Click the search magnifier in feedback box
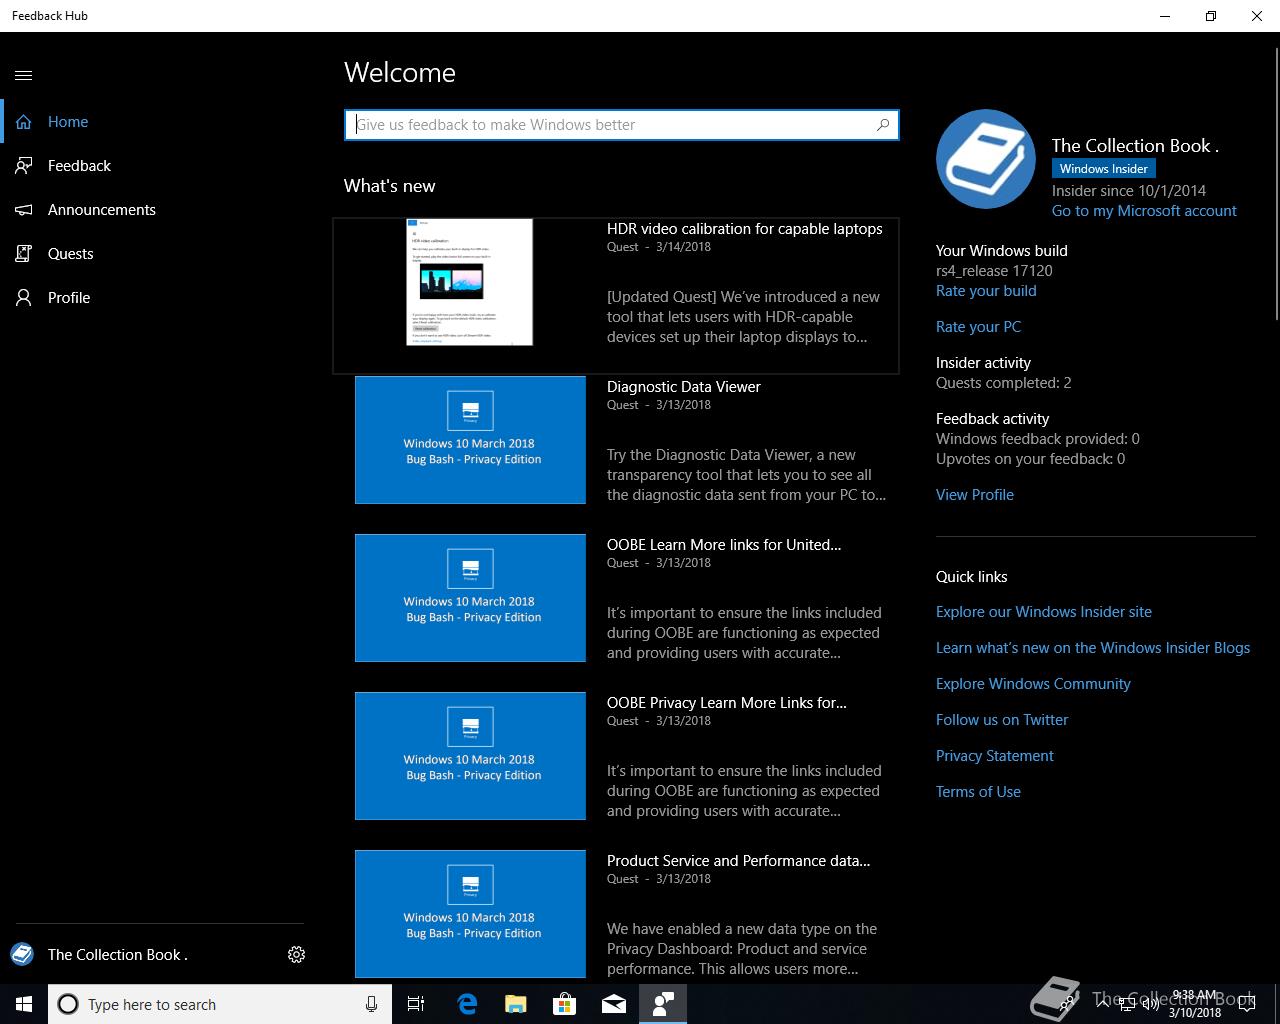The height and width of the screenshot is (1024, 1280). tap(883, 125)
